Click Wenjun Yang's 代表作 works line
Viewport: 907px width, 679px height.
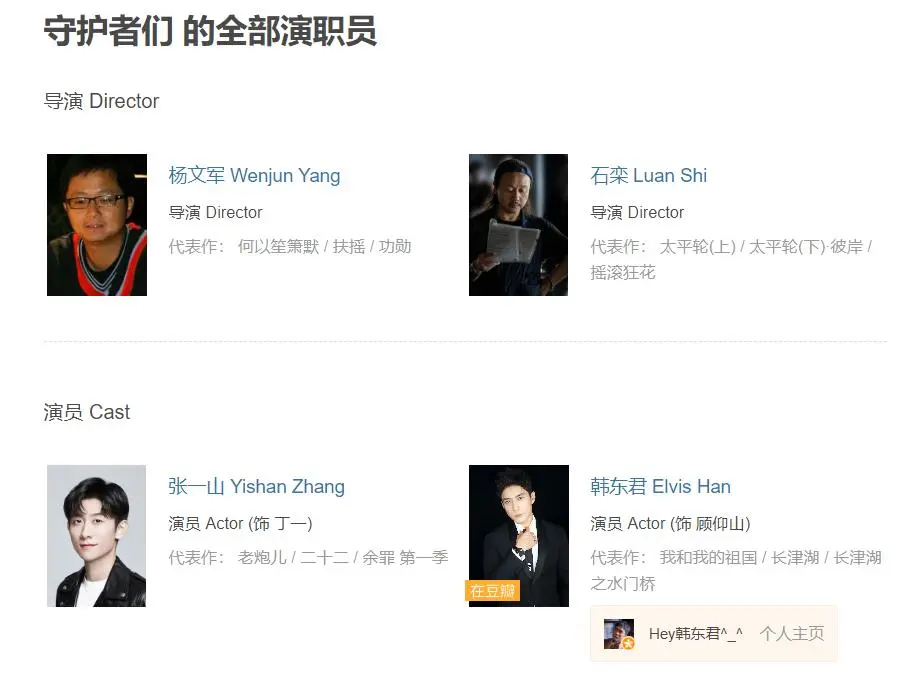click(290, 246)
